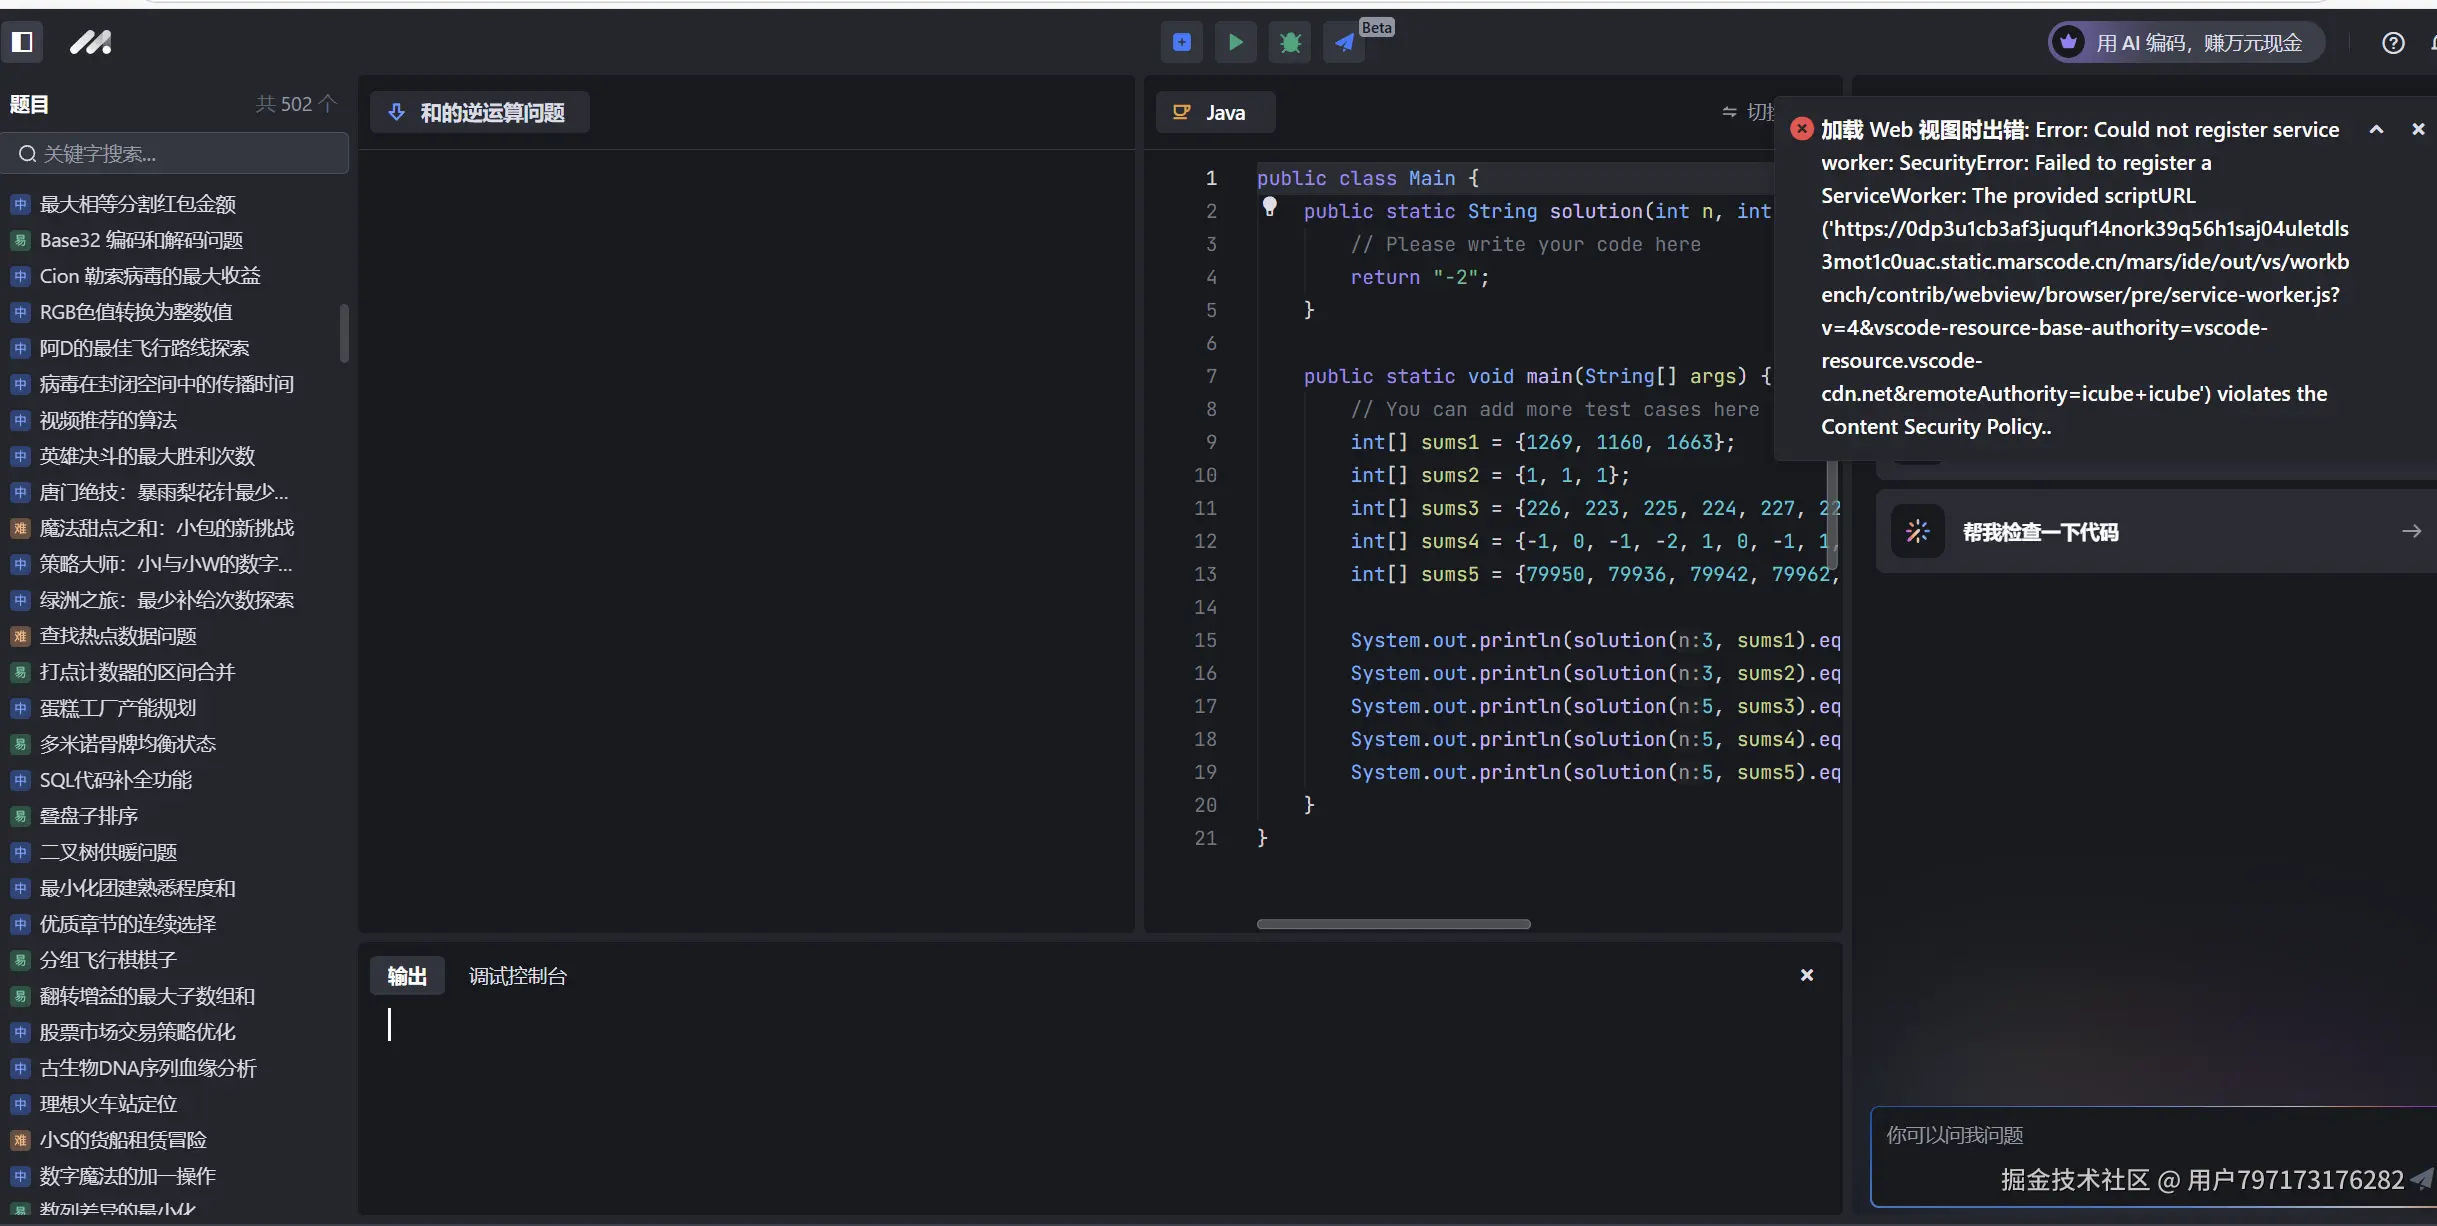This screenshot has width=2437, height=1226.
Task: Click the paper plane submit icon
Action: (x=1344, y=42)
